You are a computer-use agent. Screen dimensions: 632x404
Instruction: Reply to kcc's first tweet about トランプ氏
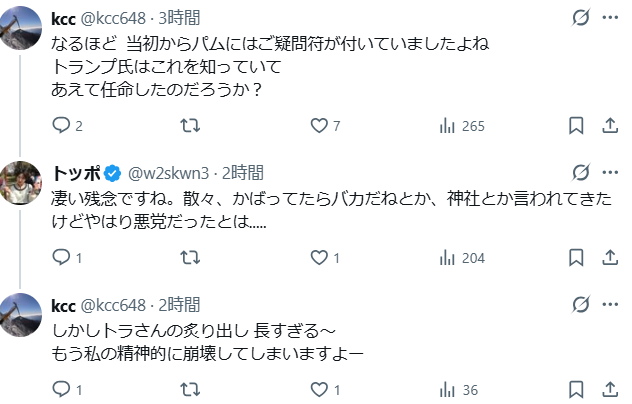tap(61, 126)
